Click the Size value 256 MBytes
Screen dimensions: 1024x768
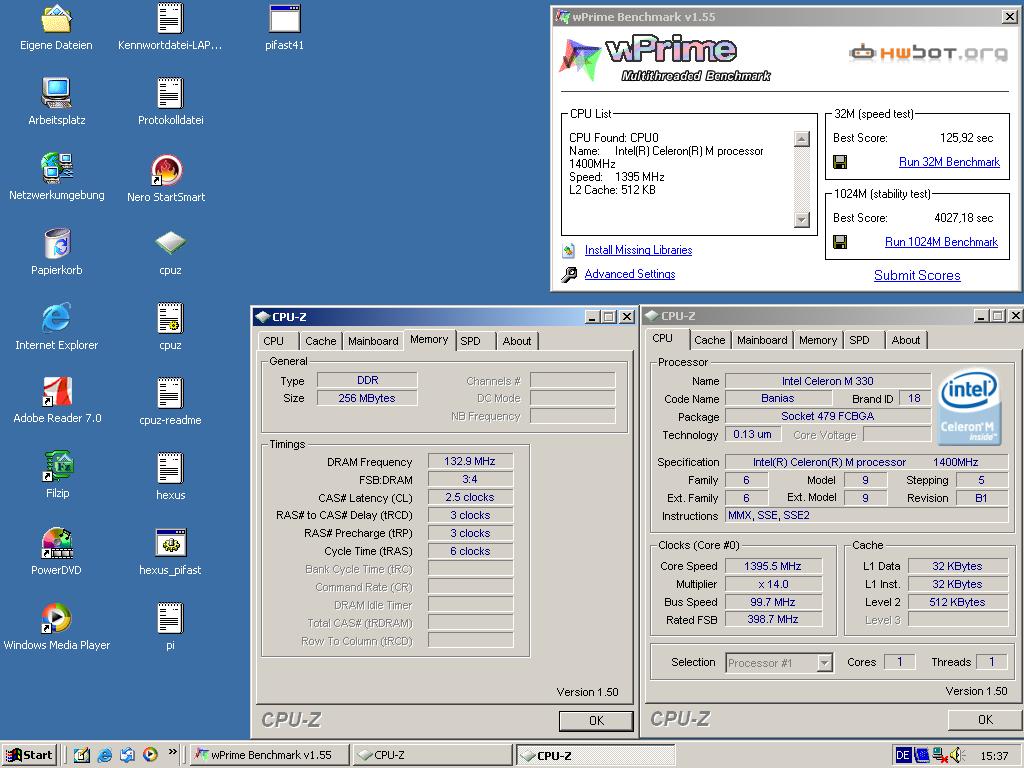(367, 398)
